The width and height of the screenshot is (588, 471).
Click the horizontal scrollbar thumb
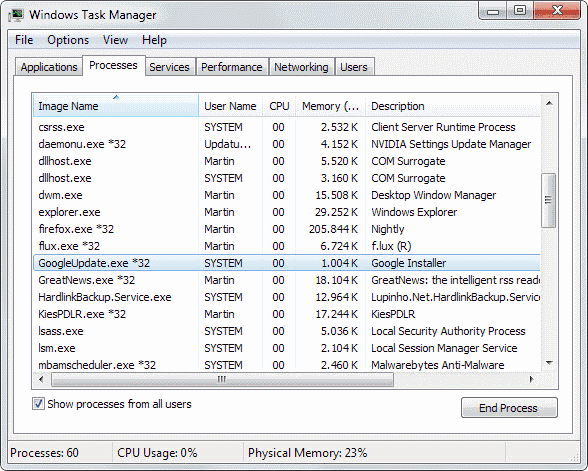[x=222, y=380]
